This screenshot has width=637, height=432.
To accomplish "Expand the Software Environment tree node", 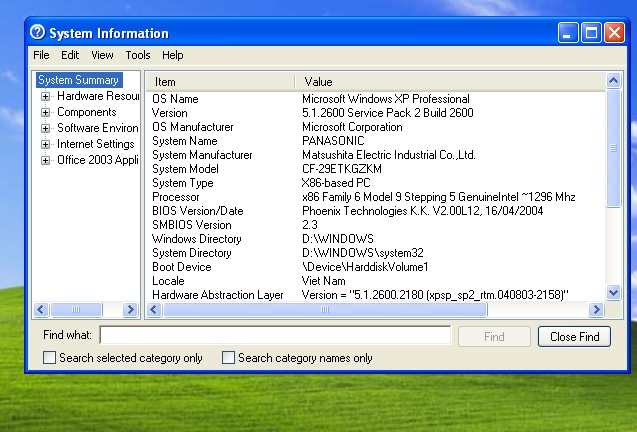I will point(46,129).
